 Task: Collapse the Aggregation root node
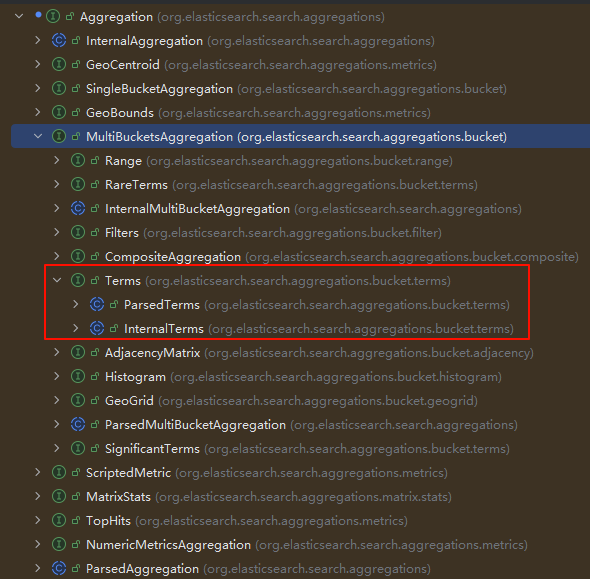tap(19, 16)
